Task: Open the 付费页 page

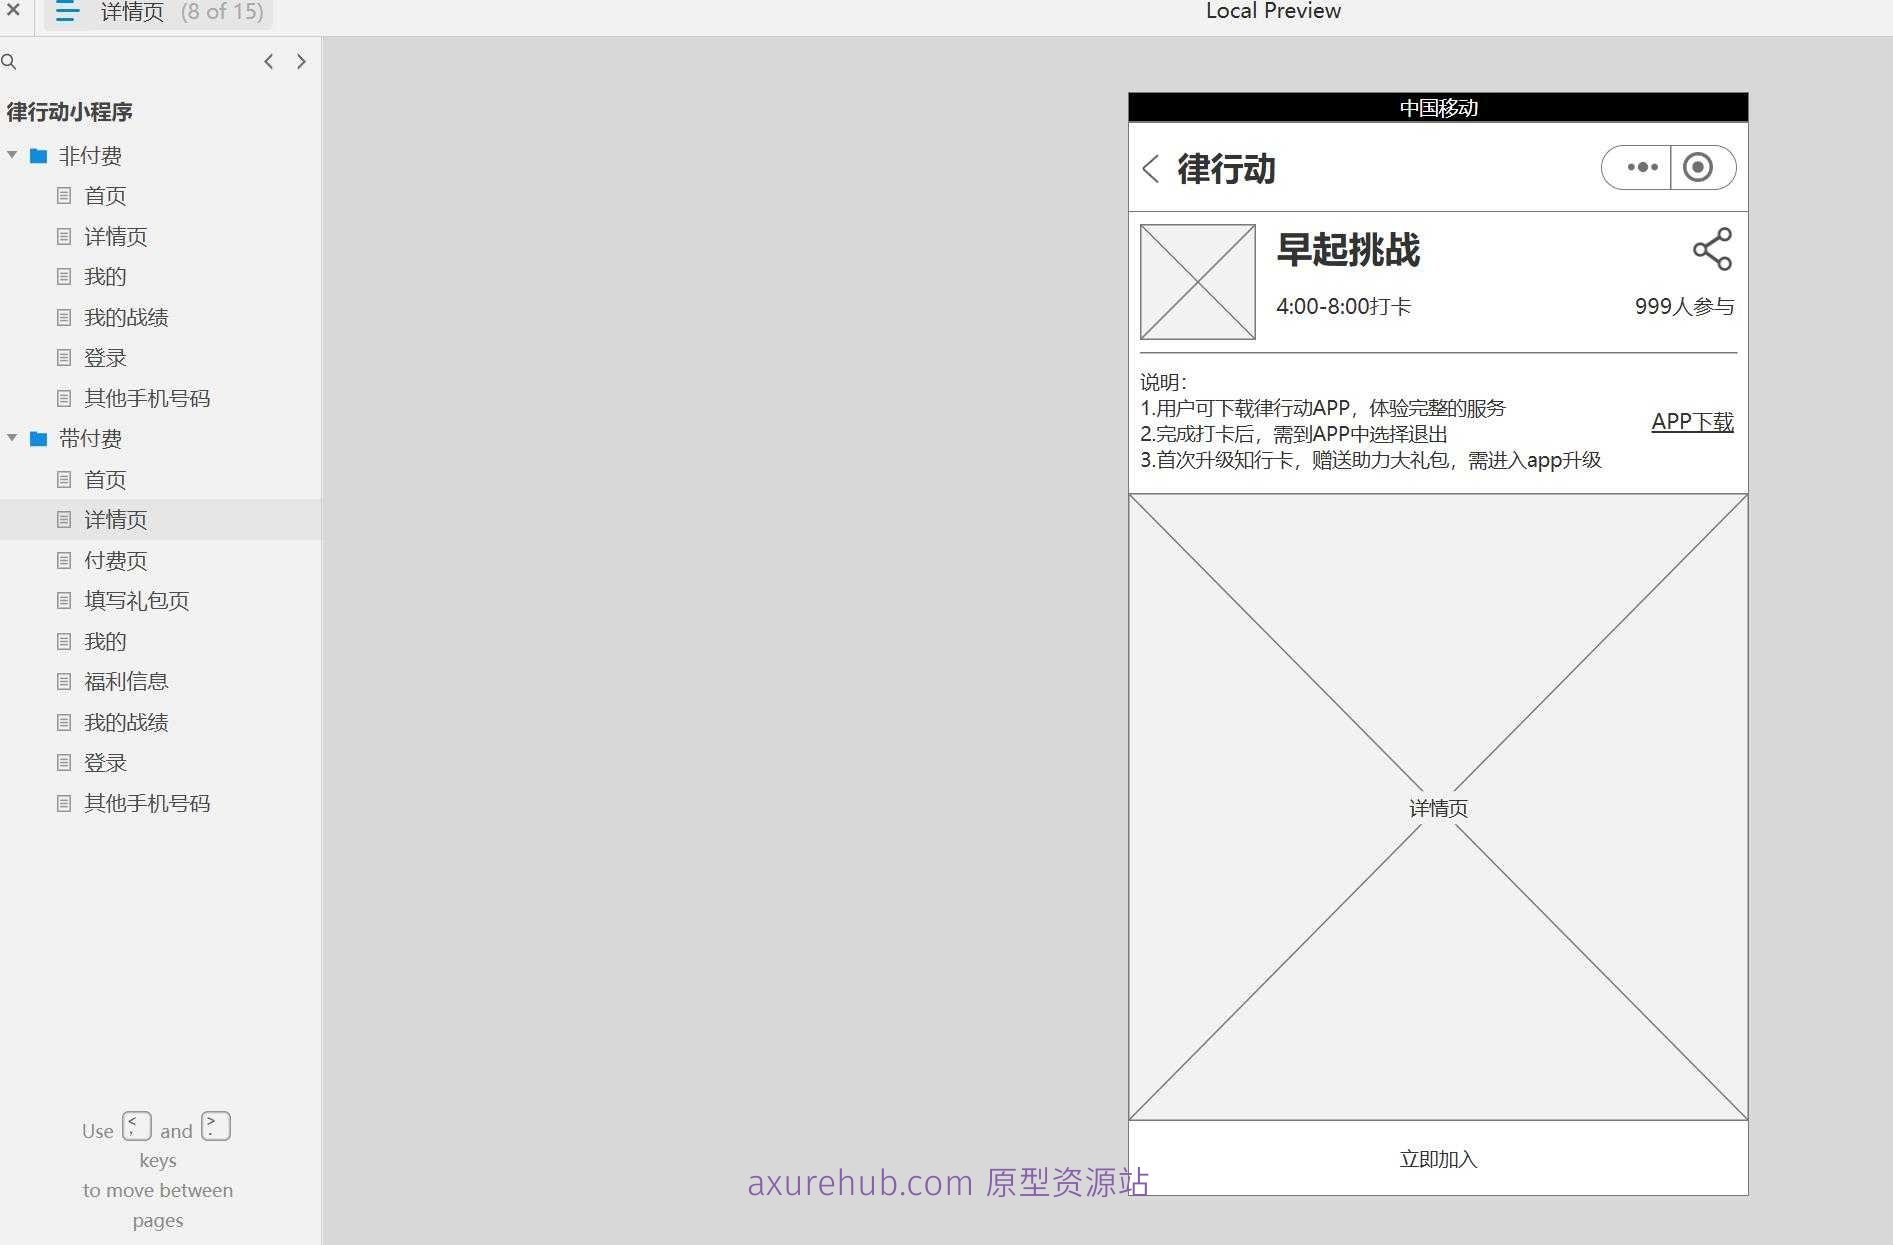Action: (116, 561)
